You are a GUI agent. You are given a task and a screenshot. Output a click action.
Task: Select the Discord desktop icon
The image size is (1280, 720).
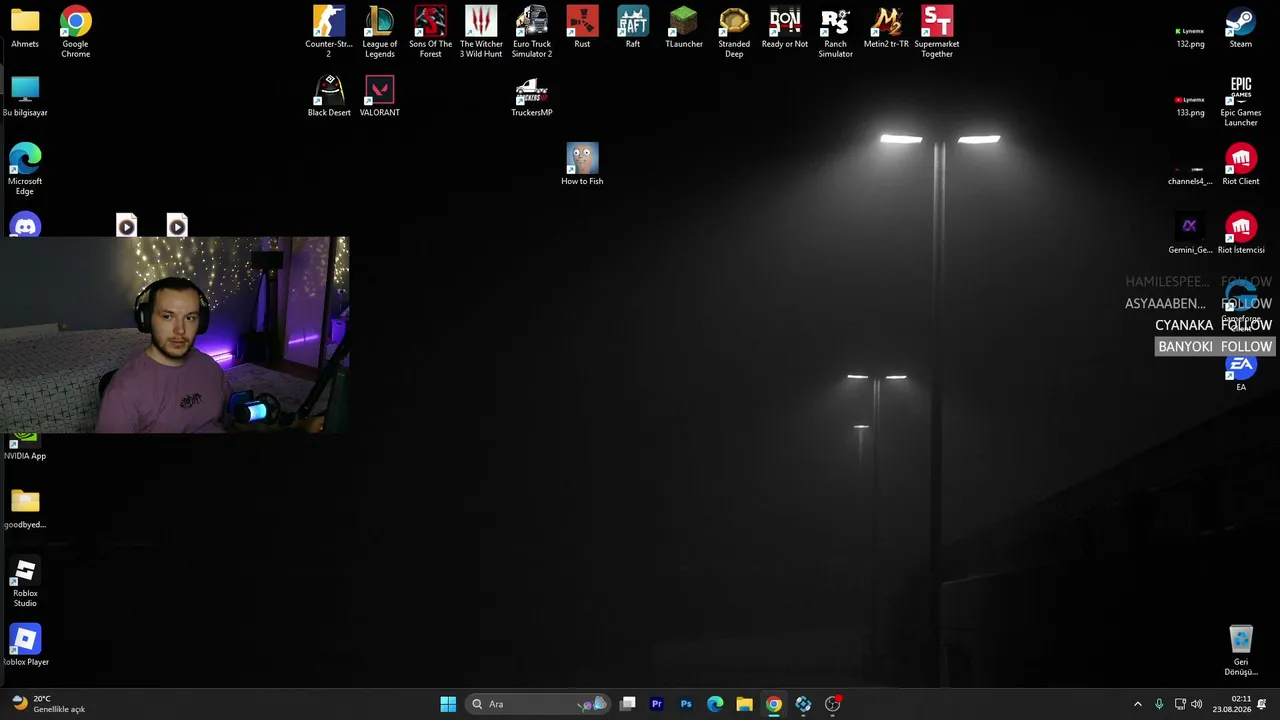(25, 225)
